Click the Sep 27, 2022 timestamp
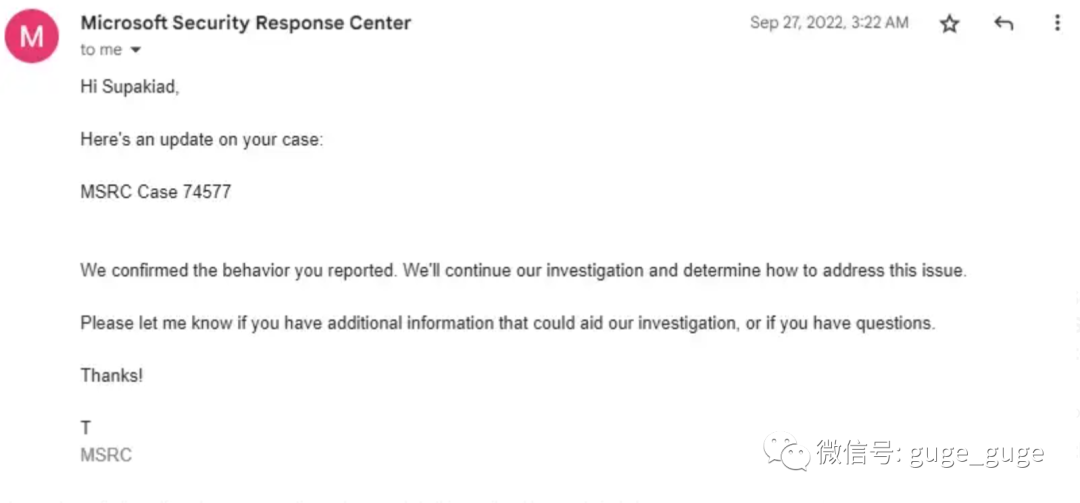This screenshot has height=503, width=1080. [829, 23]
